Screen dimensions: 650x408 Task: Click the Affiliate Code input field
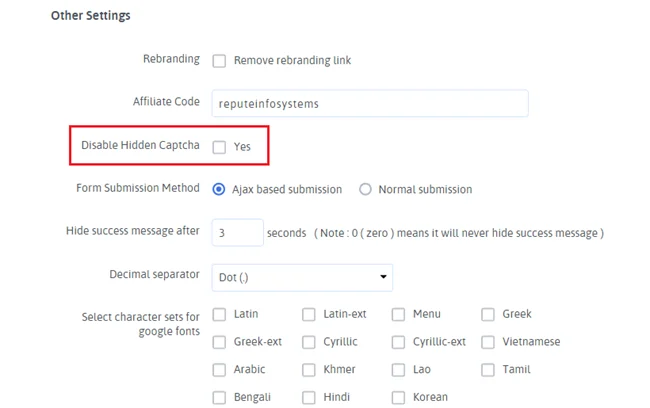(x=369, y=103)
